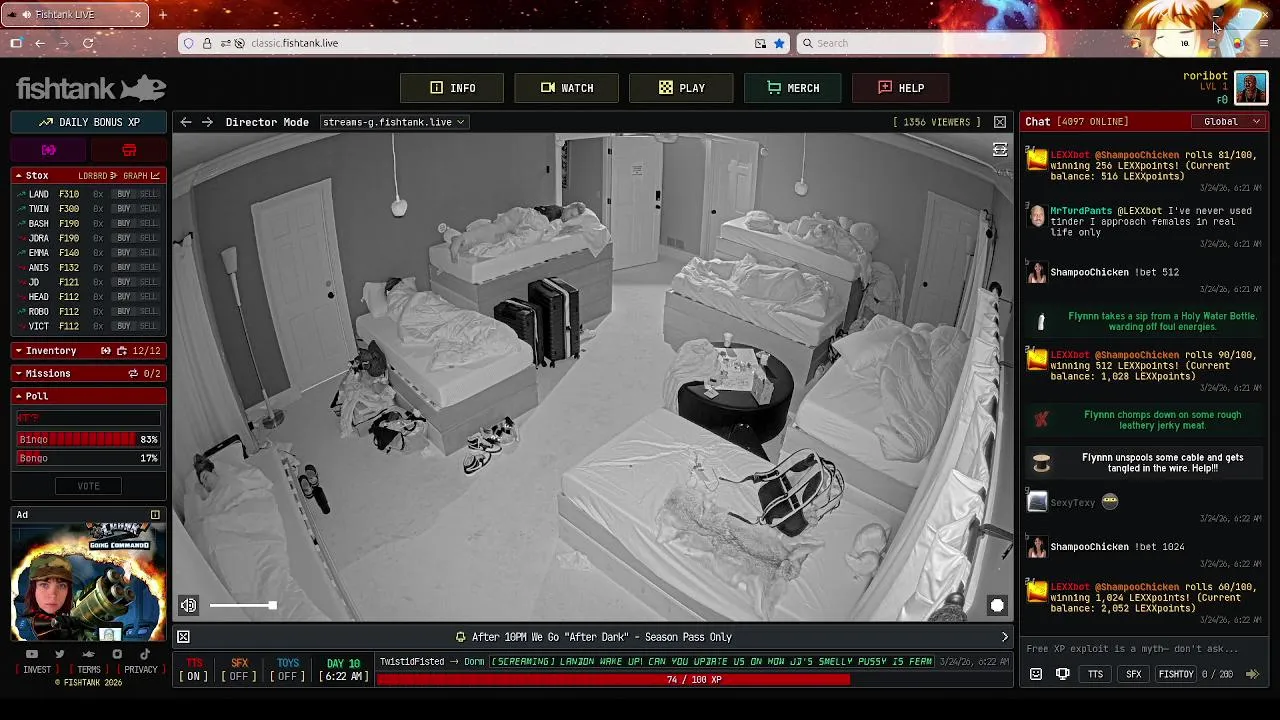This screenshot has width=1280, height=720.
Task: Toggle SFX off/on in the status bar
Action: (239, 670)
